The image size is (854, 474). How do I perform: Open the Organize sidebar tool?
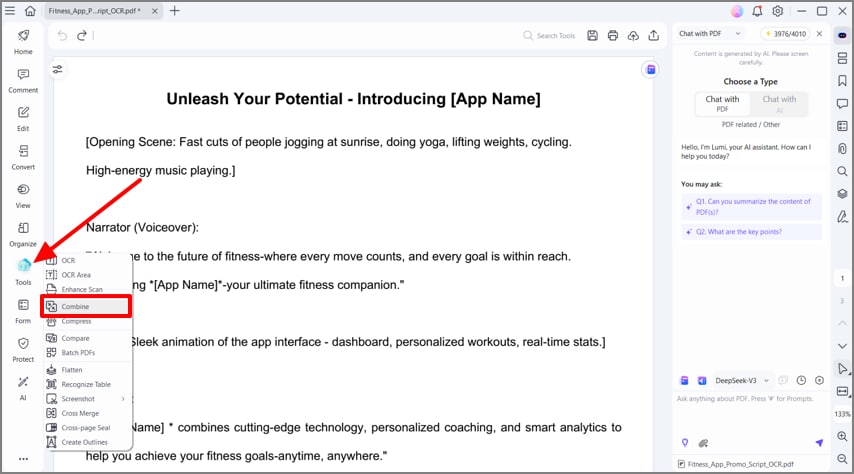pyautogui.click(x=23, y=233)
